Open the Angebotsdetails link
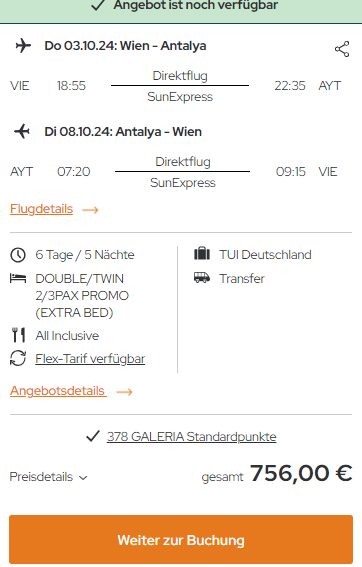Image resolution: width=362 pixels, height=567 pixels. tap(58, 391)
